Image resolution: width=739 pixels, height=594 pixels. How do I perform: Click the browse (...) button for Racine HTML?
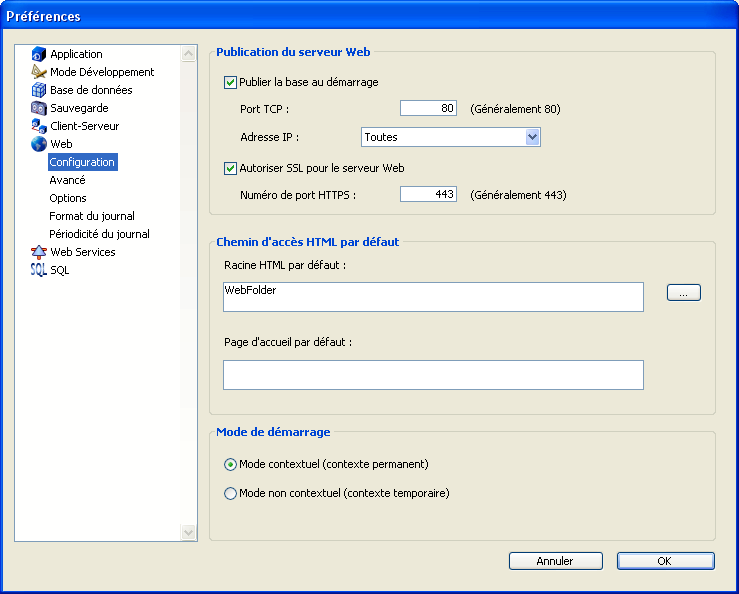[683, 293]
